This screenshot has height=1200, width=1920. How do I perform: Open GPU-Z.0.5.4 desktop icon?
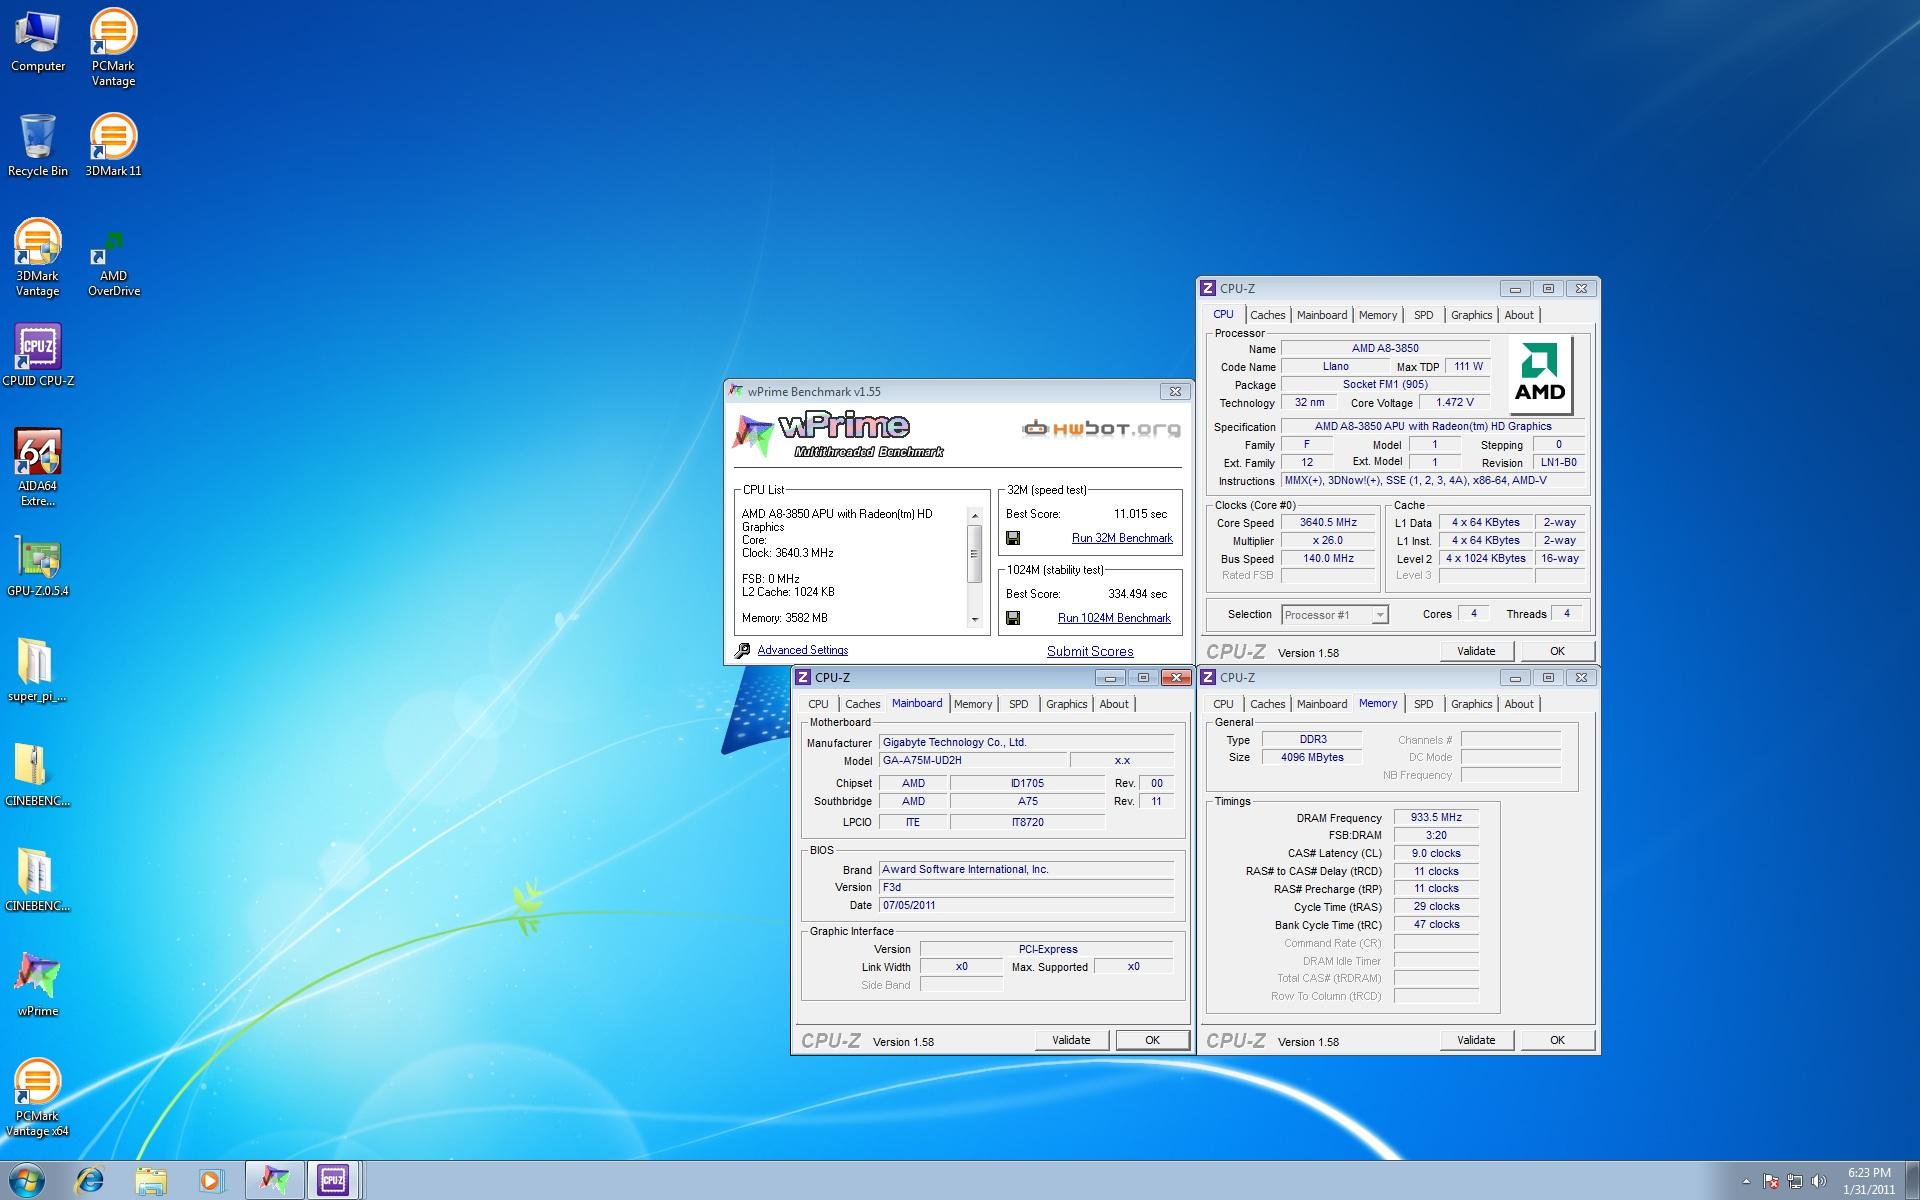pos(38,565)
